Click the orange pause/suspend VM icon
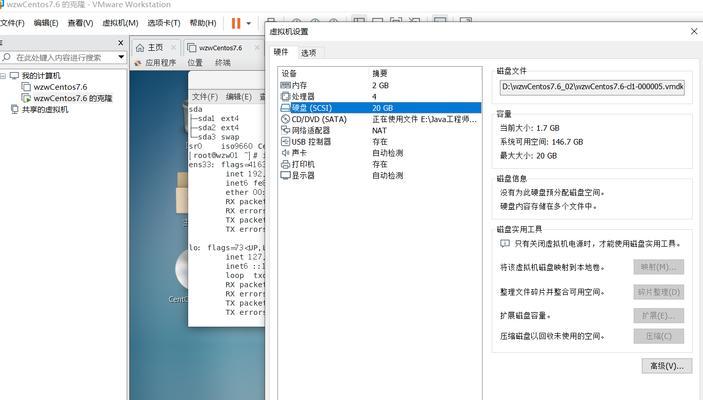Image resolution: width=703 pixels, height=400 pixels. coord(236,23)
